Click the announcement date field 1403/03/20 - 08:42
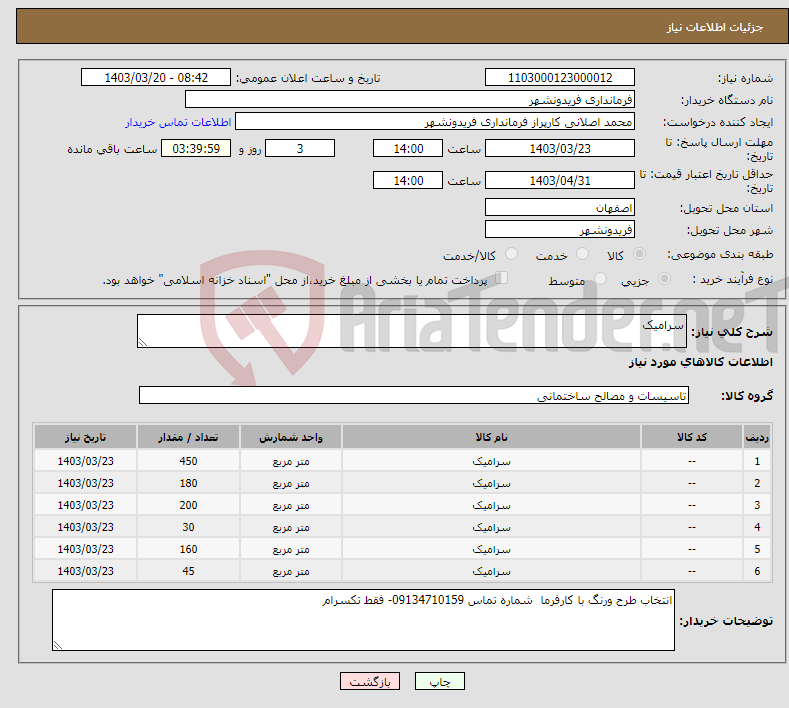This screenshot has width=789, height=708. [x=155, y=77]
